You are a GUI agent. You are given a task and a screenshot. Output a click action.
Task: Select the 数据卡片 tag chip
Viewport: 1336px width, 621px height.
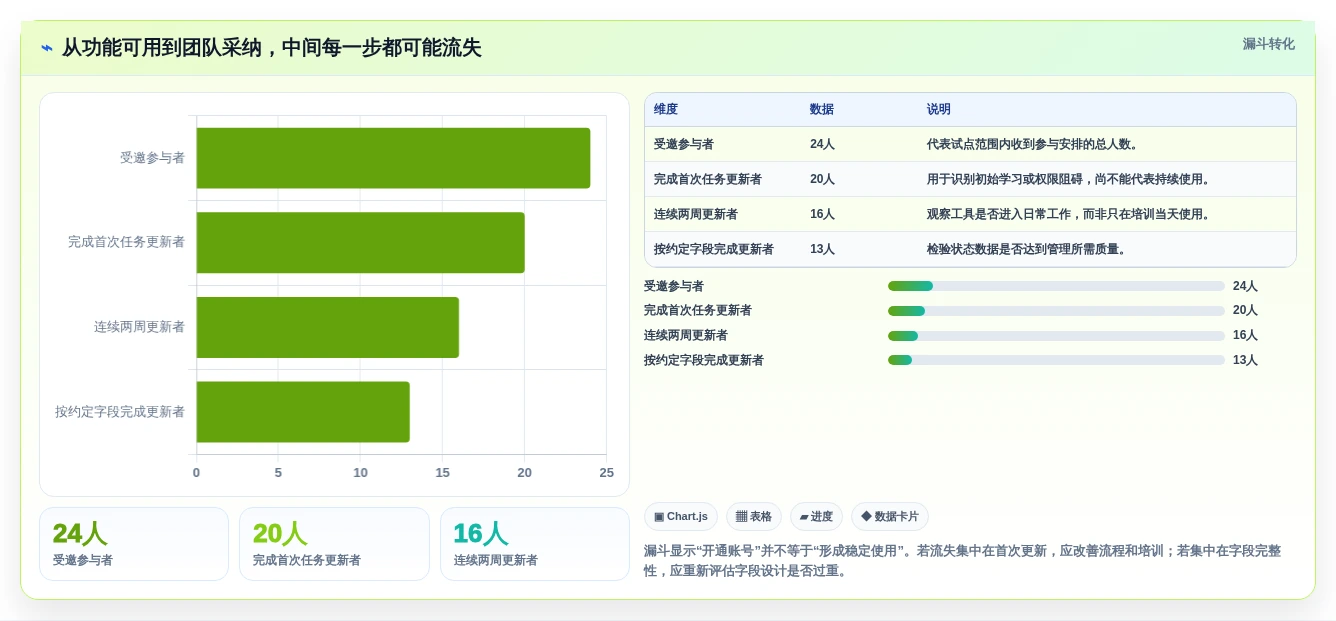(x=890, y=517)
